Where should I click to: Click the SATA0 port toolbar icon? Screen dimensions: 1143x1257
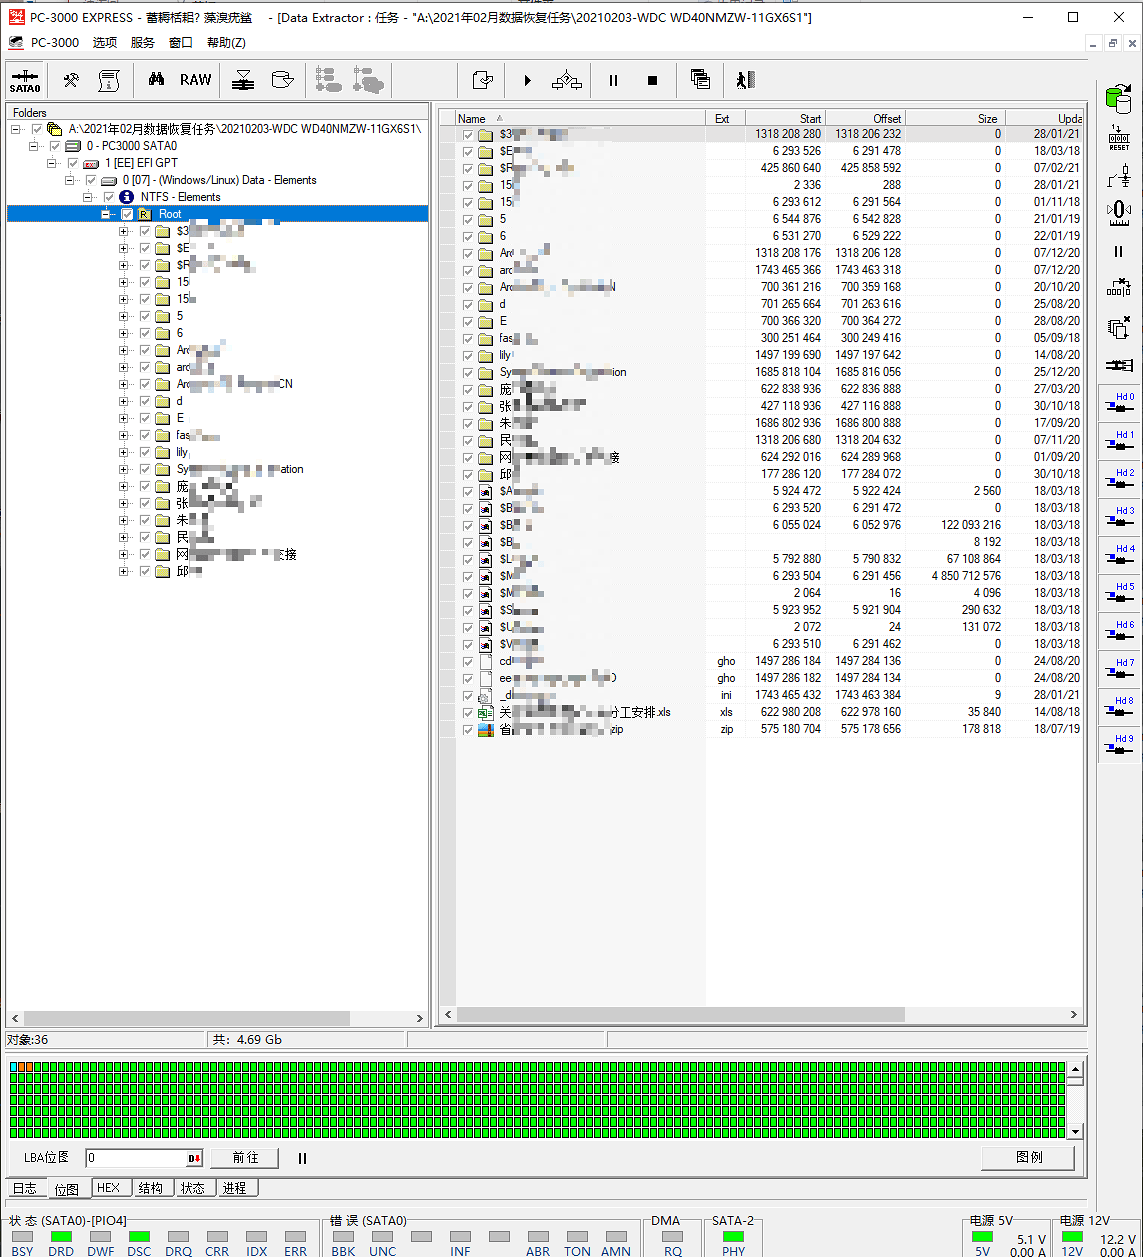click(25, 80)
